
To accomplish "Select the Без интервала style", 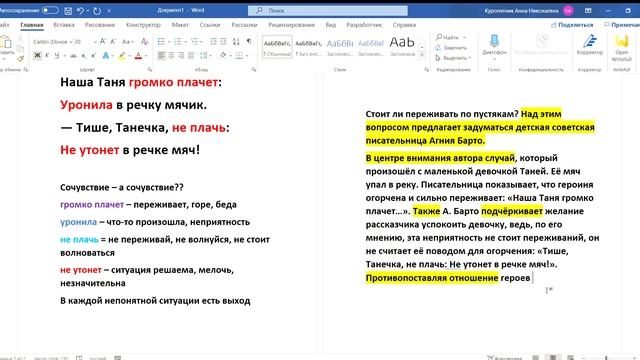I will (x=308, y=47).
